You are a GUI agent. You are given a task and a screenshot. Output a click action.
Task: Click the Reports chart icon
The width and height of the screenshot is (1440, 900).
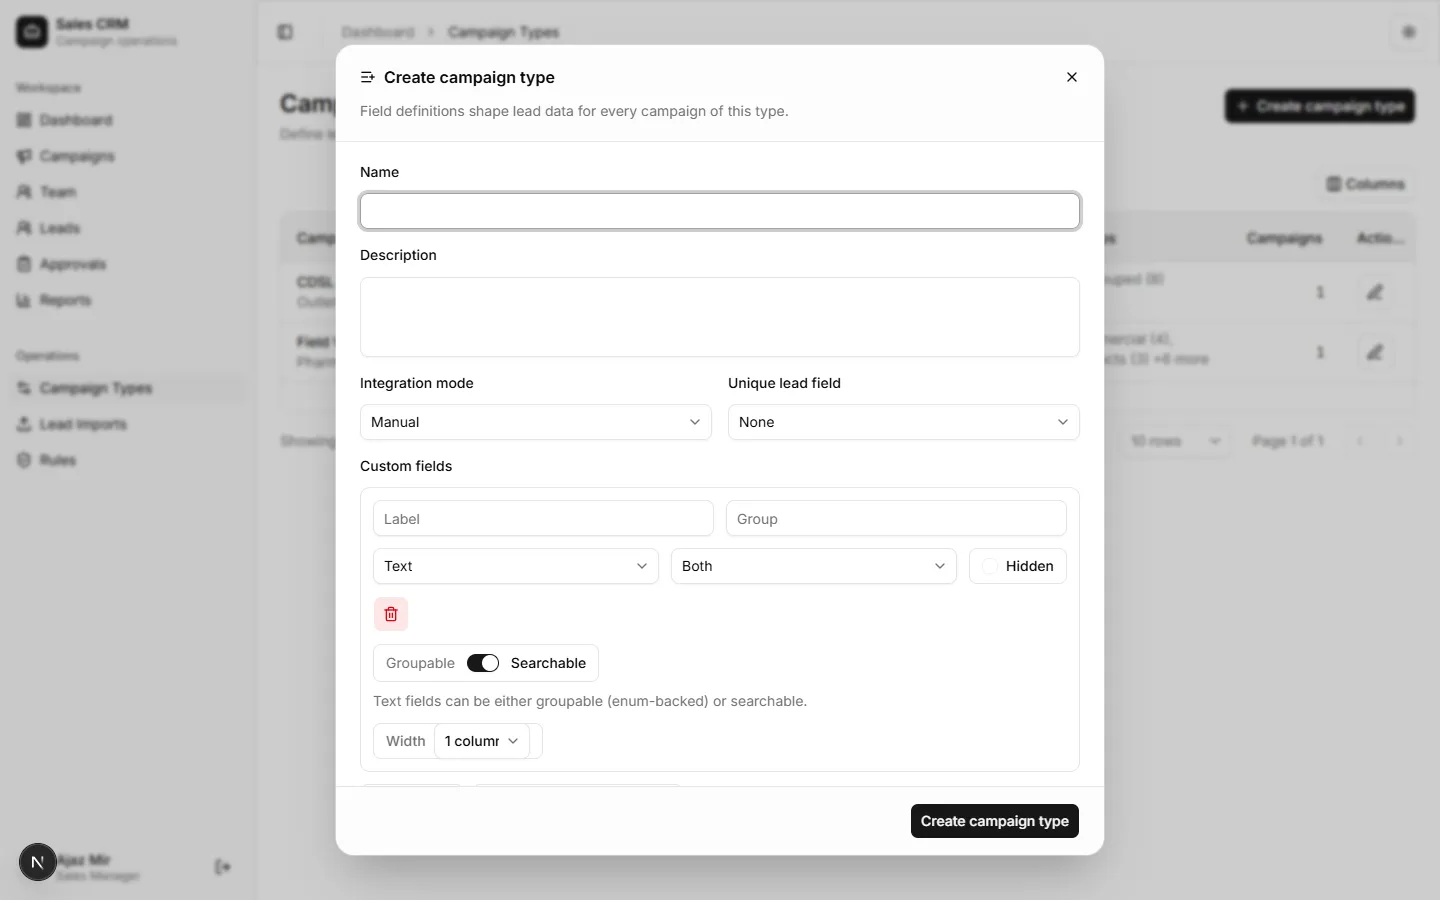24,300
